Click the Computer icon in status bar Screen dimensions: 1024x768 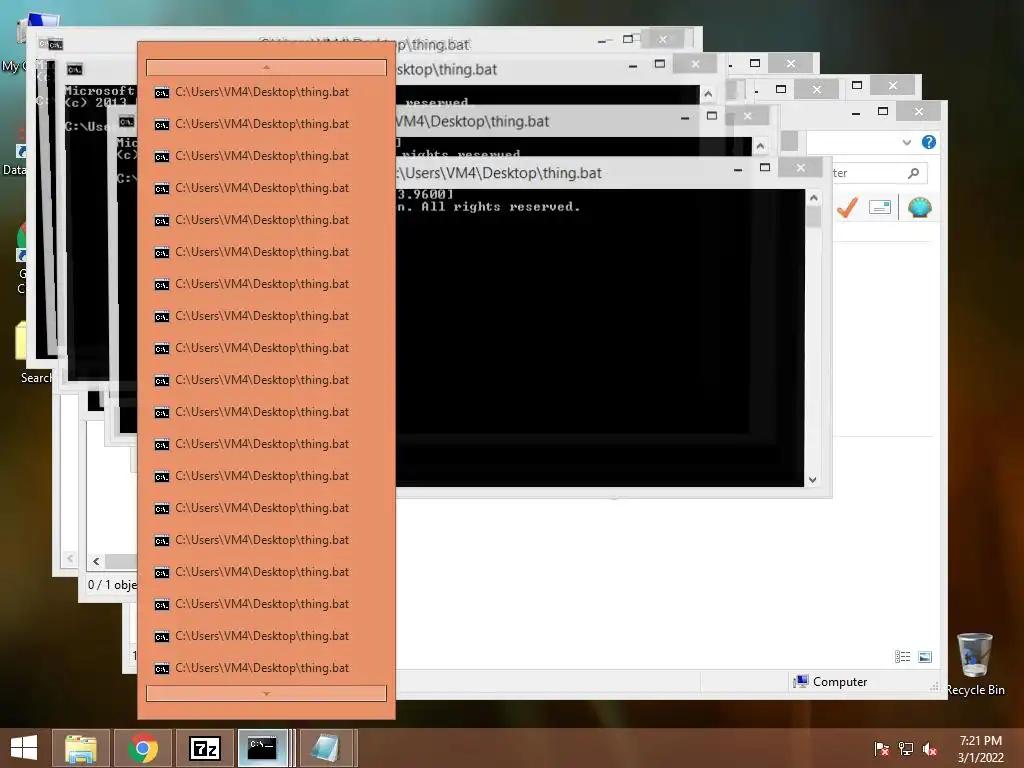pyautogui.click(x=800, y=682)
